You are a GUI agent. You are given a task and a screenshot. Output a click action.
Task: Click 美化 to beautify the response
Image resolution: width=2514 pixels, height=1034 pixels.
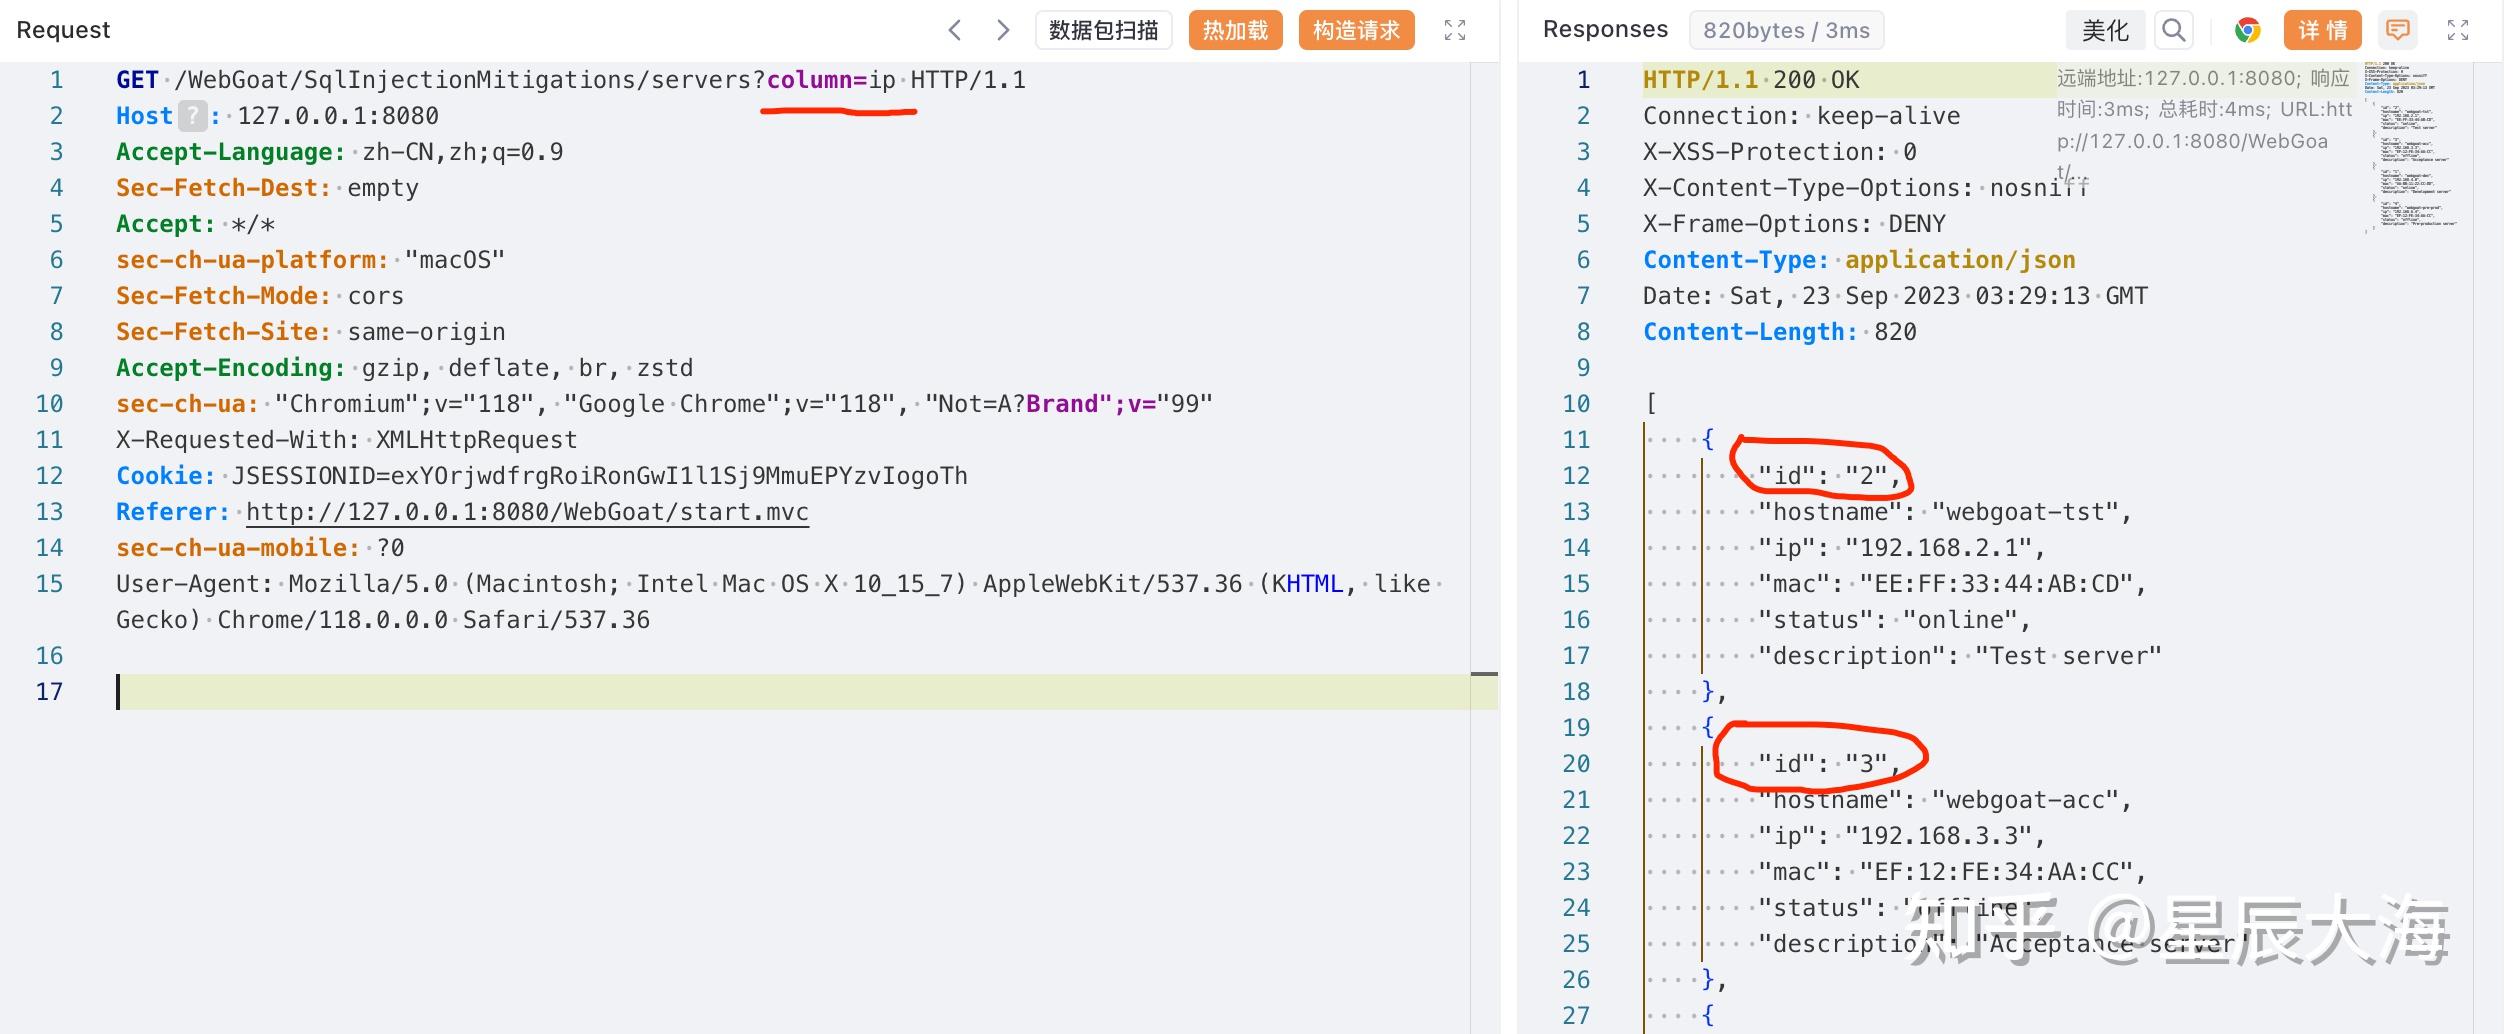click(2105, 30)
